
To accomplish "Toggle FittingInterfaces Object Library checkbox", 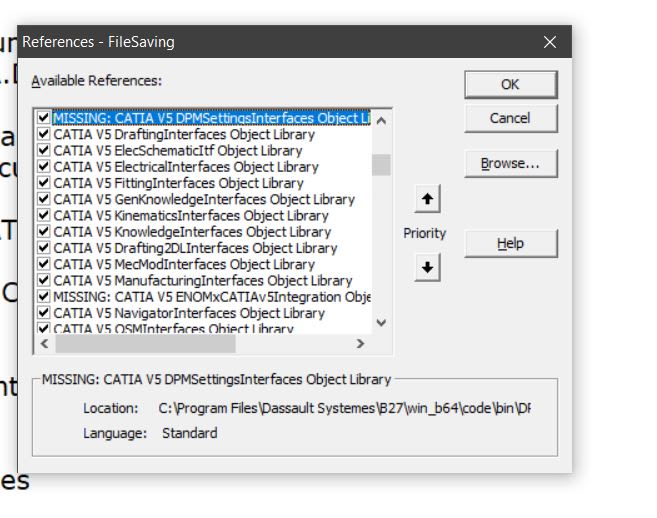I will click(44, 183).
